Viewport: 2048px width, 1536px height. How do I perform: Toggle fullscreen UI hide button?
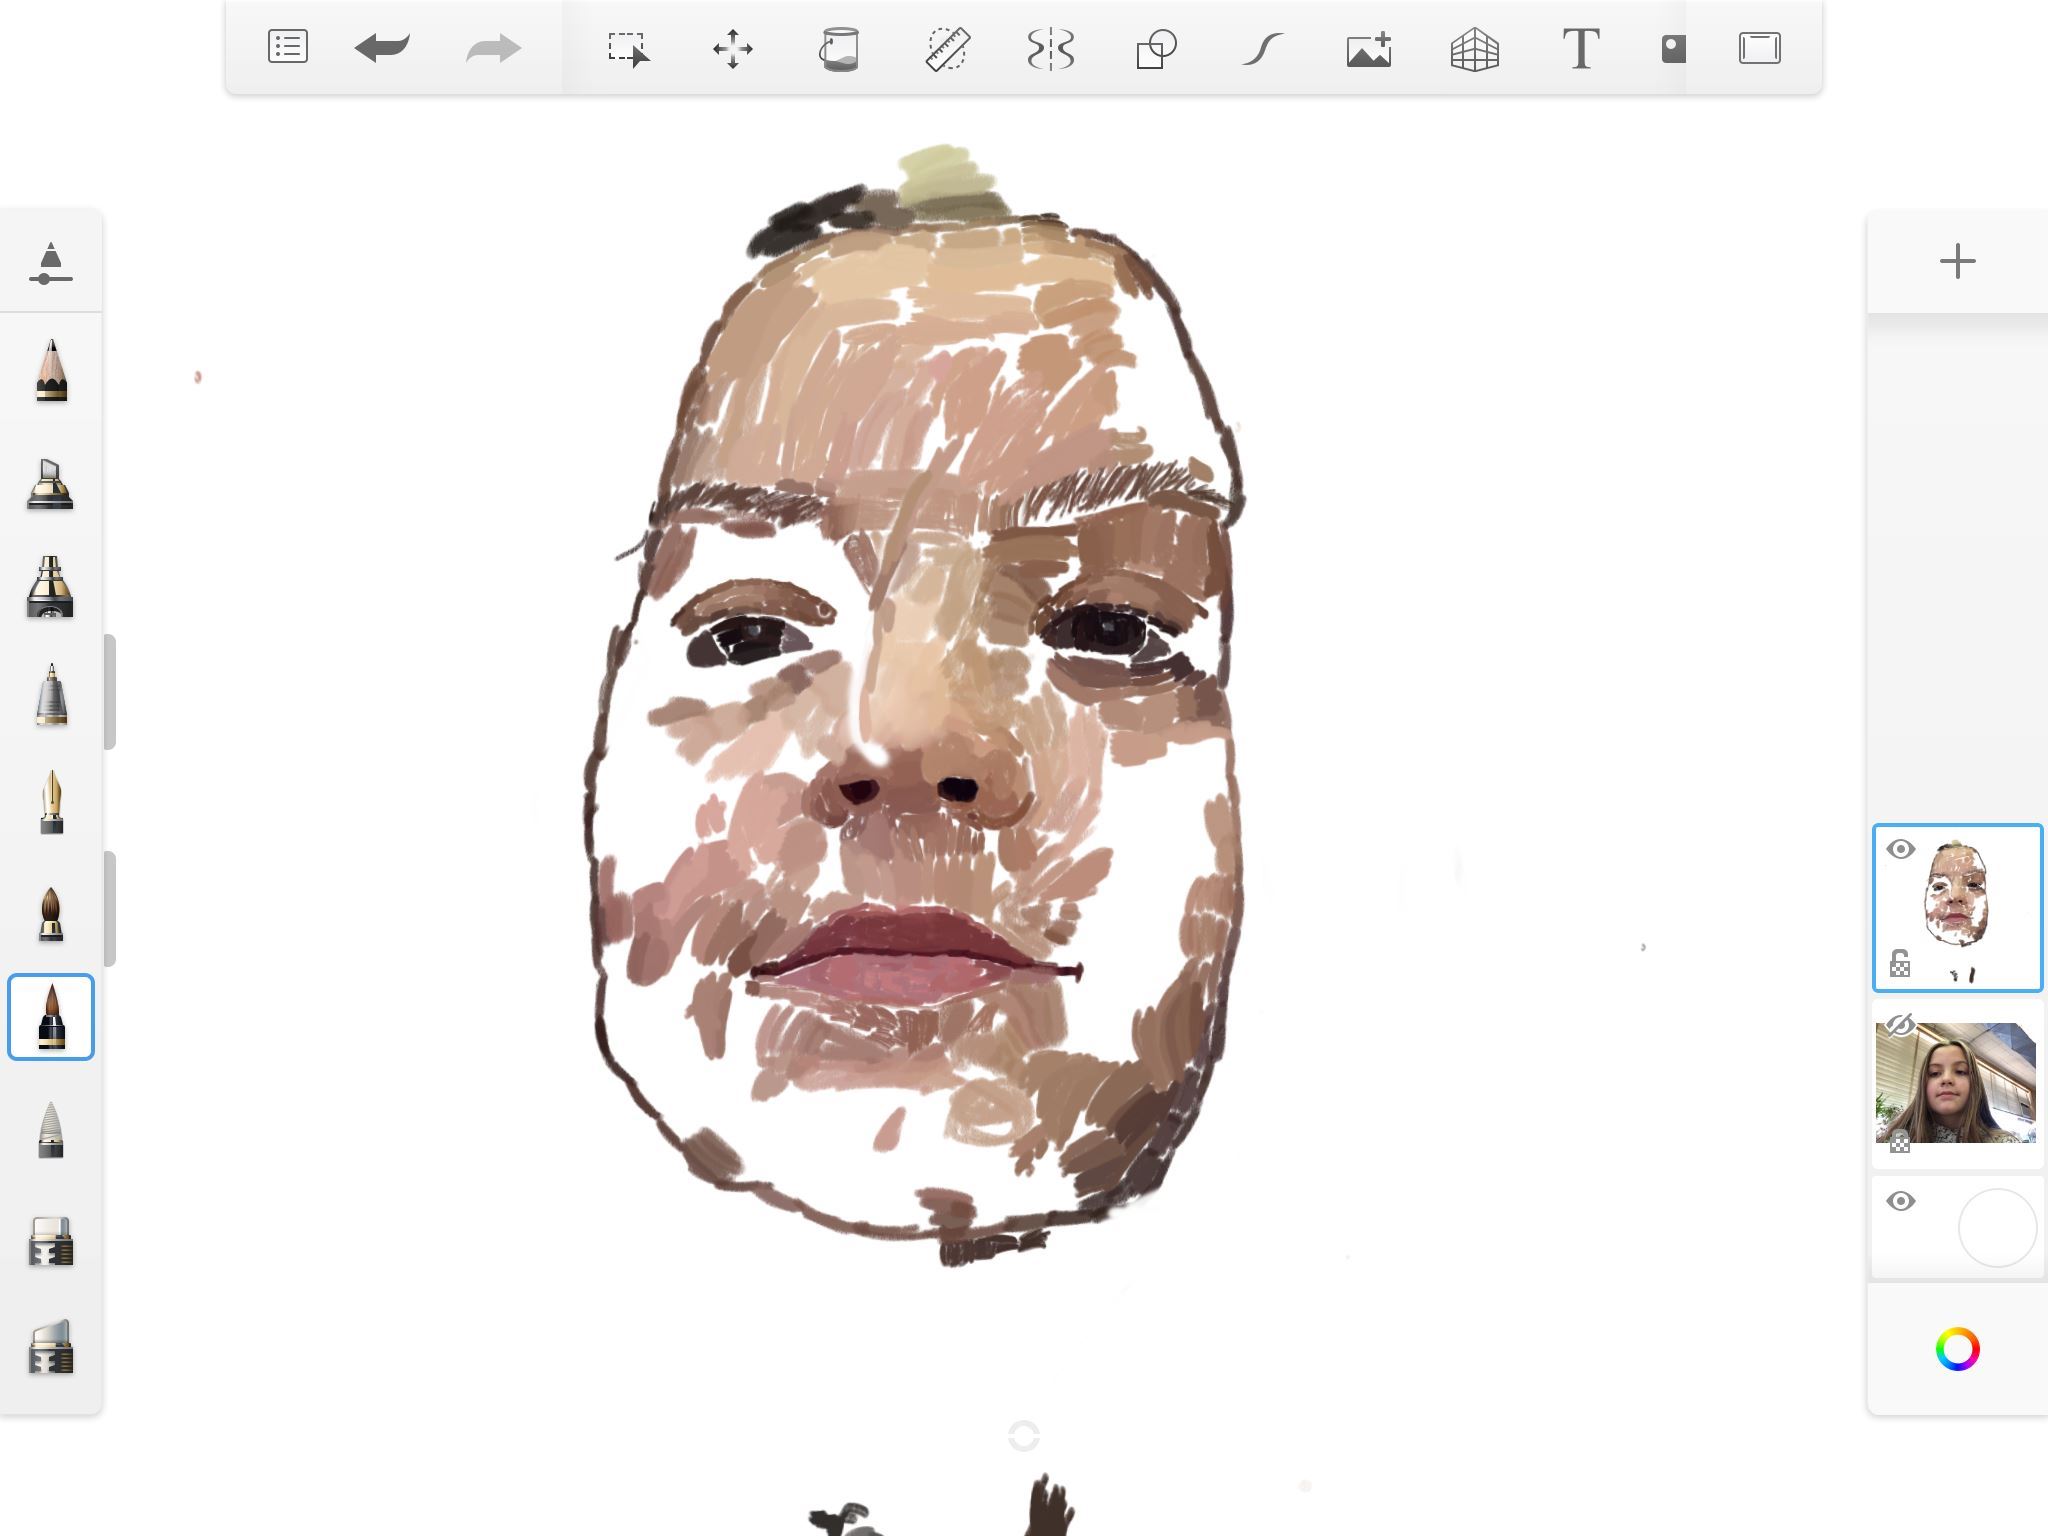[1759, 48]
